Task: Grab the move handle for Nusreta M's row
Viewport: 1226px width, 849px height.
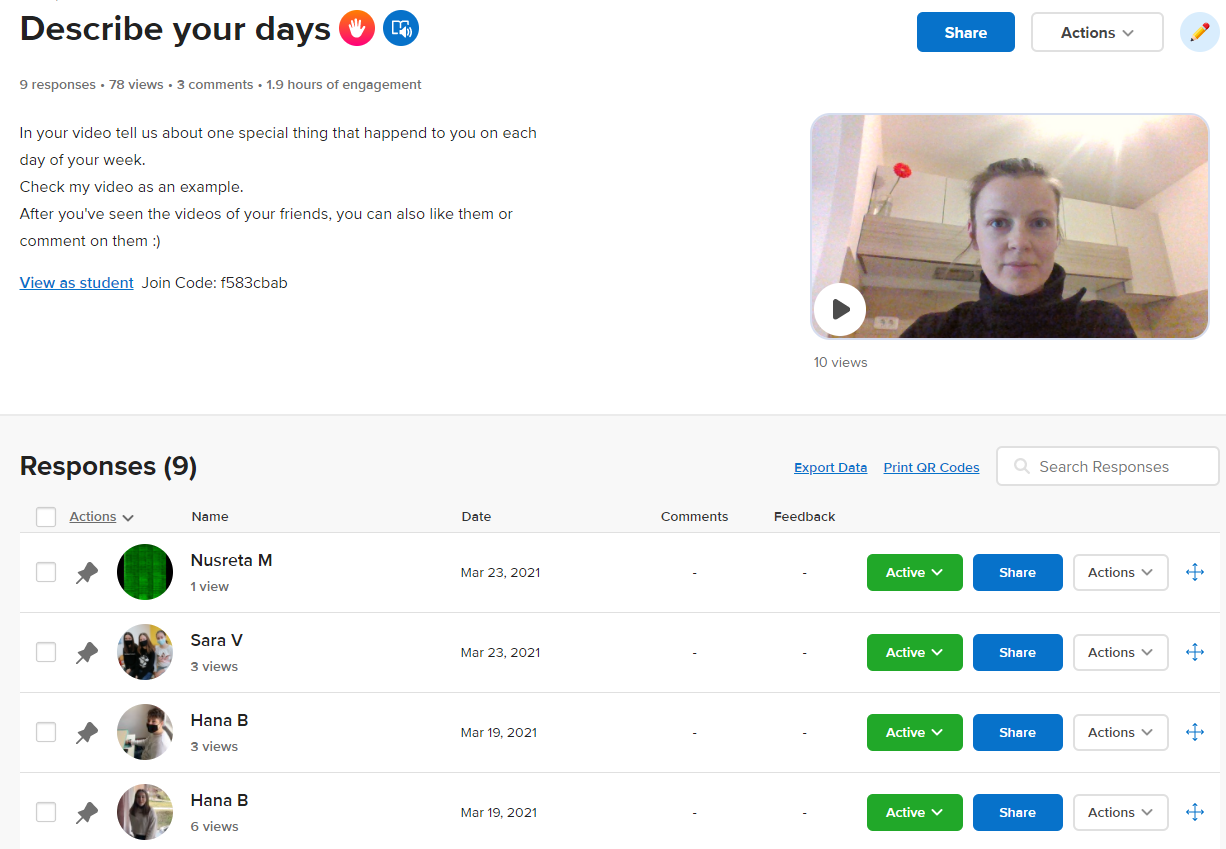Action: click(x=1194, y=572)
